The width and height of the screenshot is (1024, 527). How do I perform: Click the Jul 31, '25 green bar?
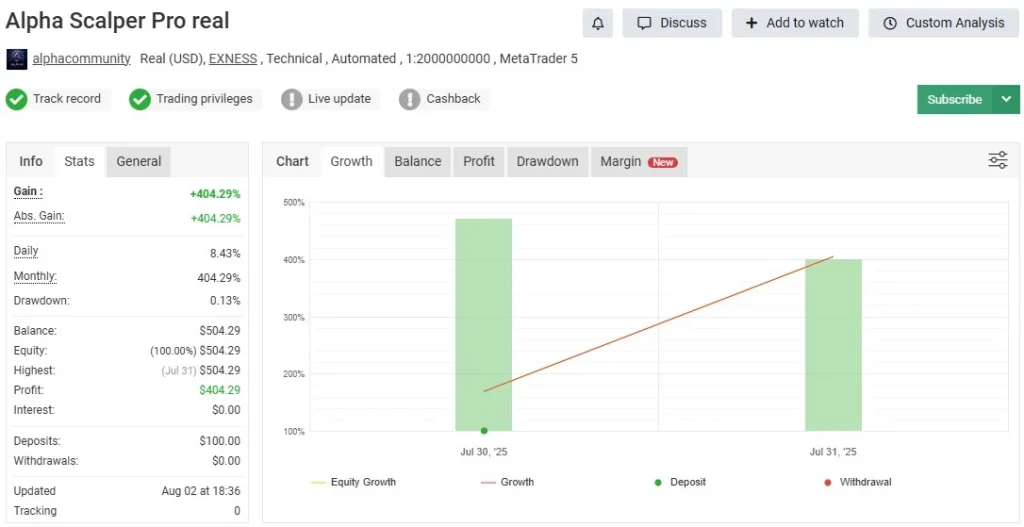(833, 345)
